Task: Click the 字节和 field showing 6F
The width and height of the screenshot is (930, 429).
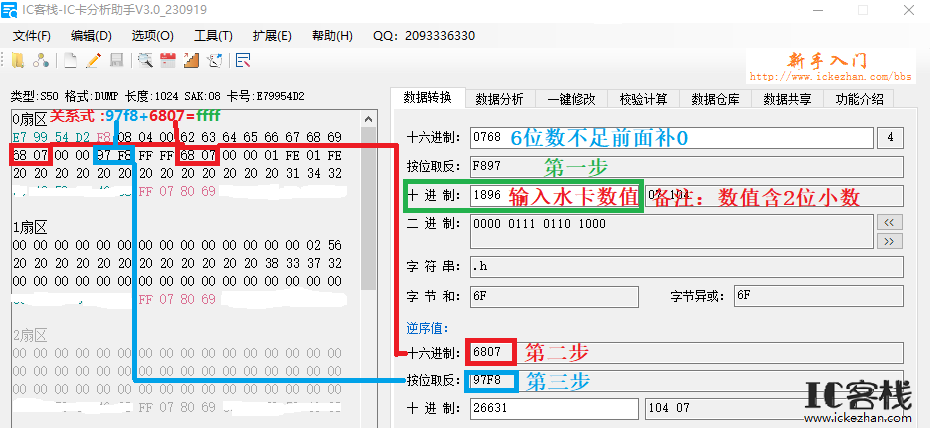Action: (x=554, y=297)
